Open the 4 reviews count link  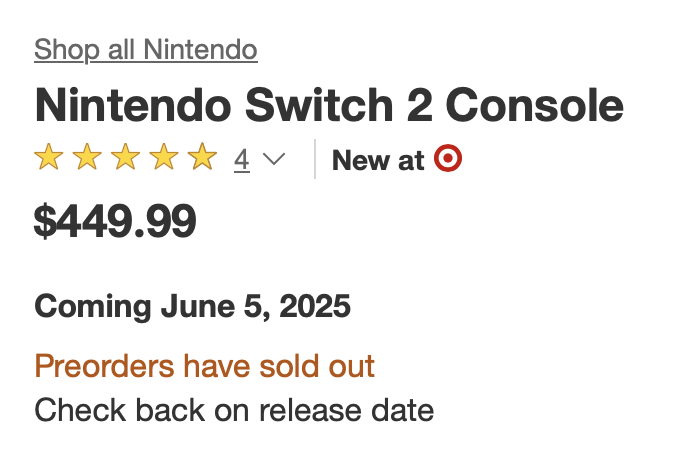coord(242,159)
